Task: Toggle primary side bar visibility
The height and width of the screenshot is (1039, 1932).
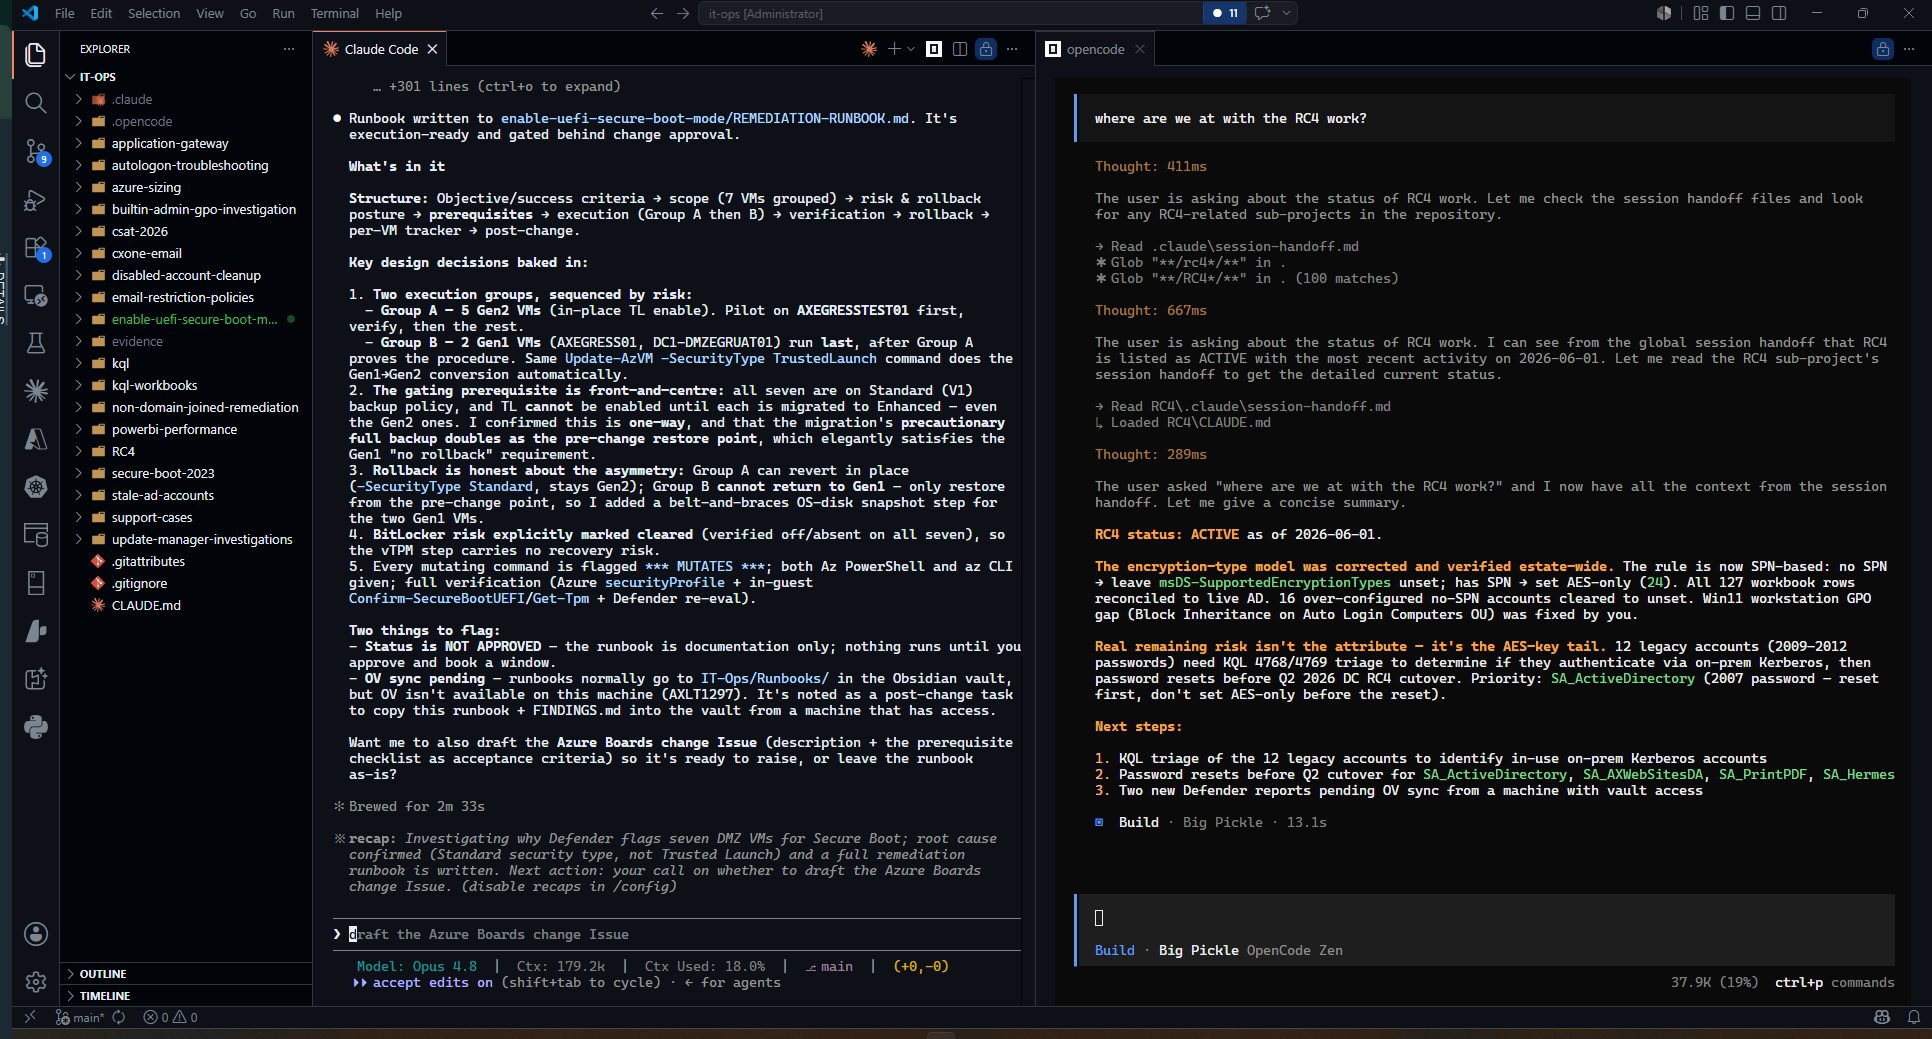Action: tap(1727, 13)
